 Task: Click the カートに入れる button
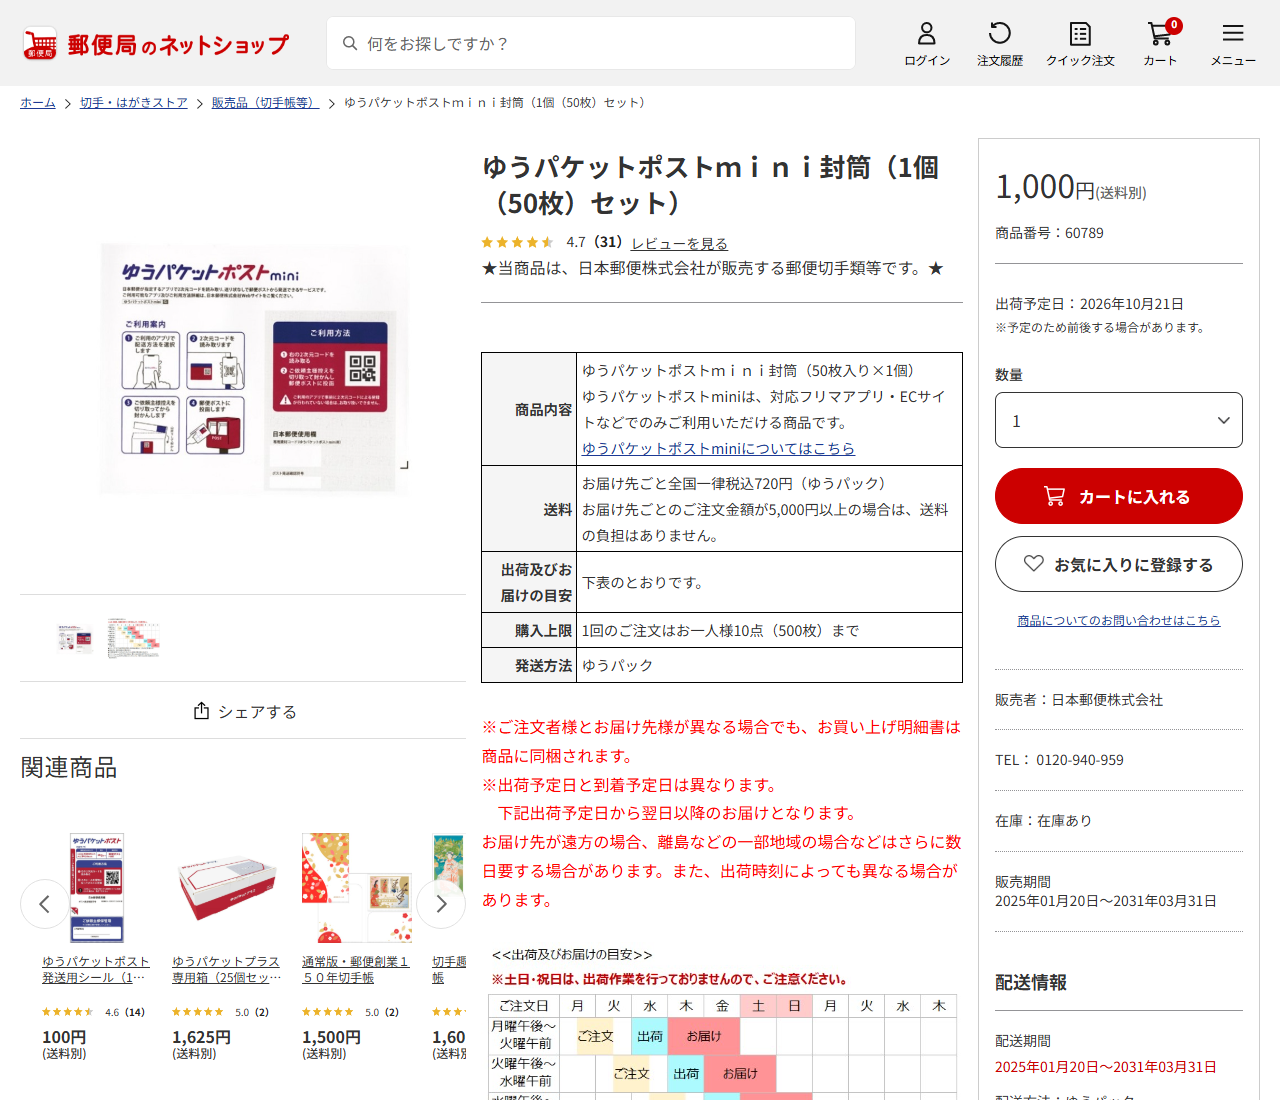tap(1119, 496)
